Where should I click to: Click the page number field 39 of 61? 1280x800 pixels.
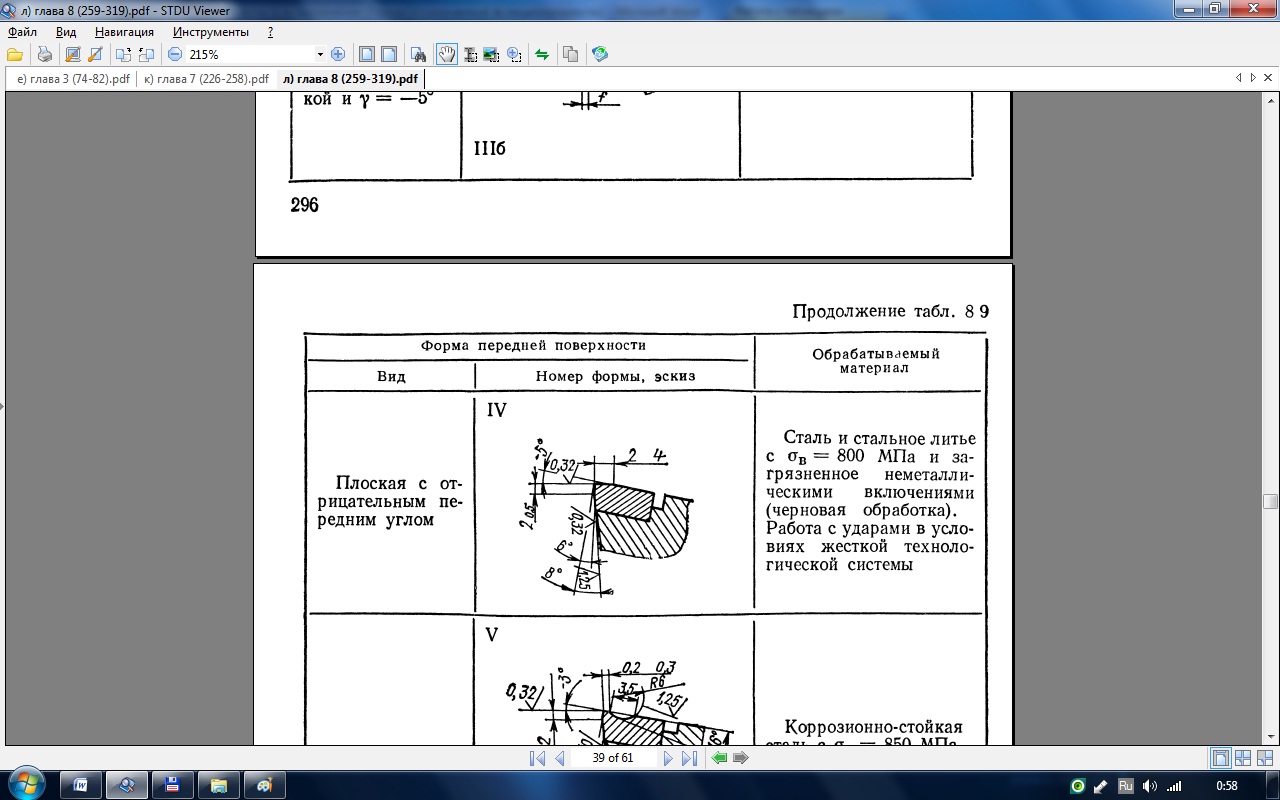[x=612, y=758]
